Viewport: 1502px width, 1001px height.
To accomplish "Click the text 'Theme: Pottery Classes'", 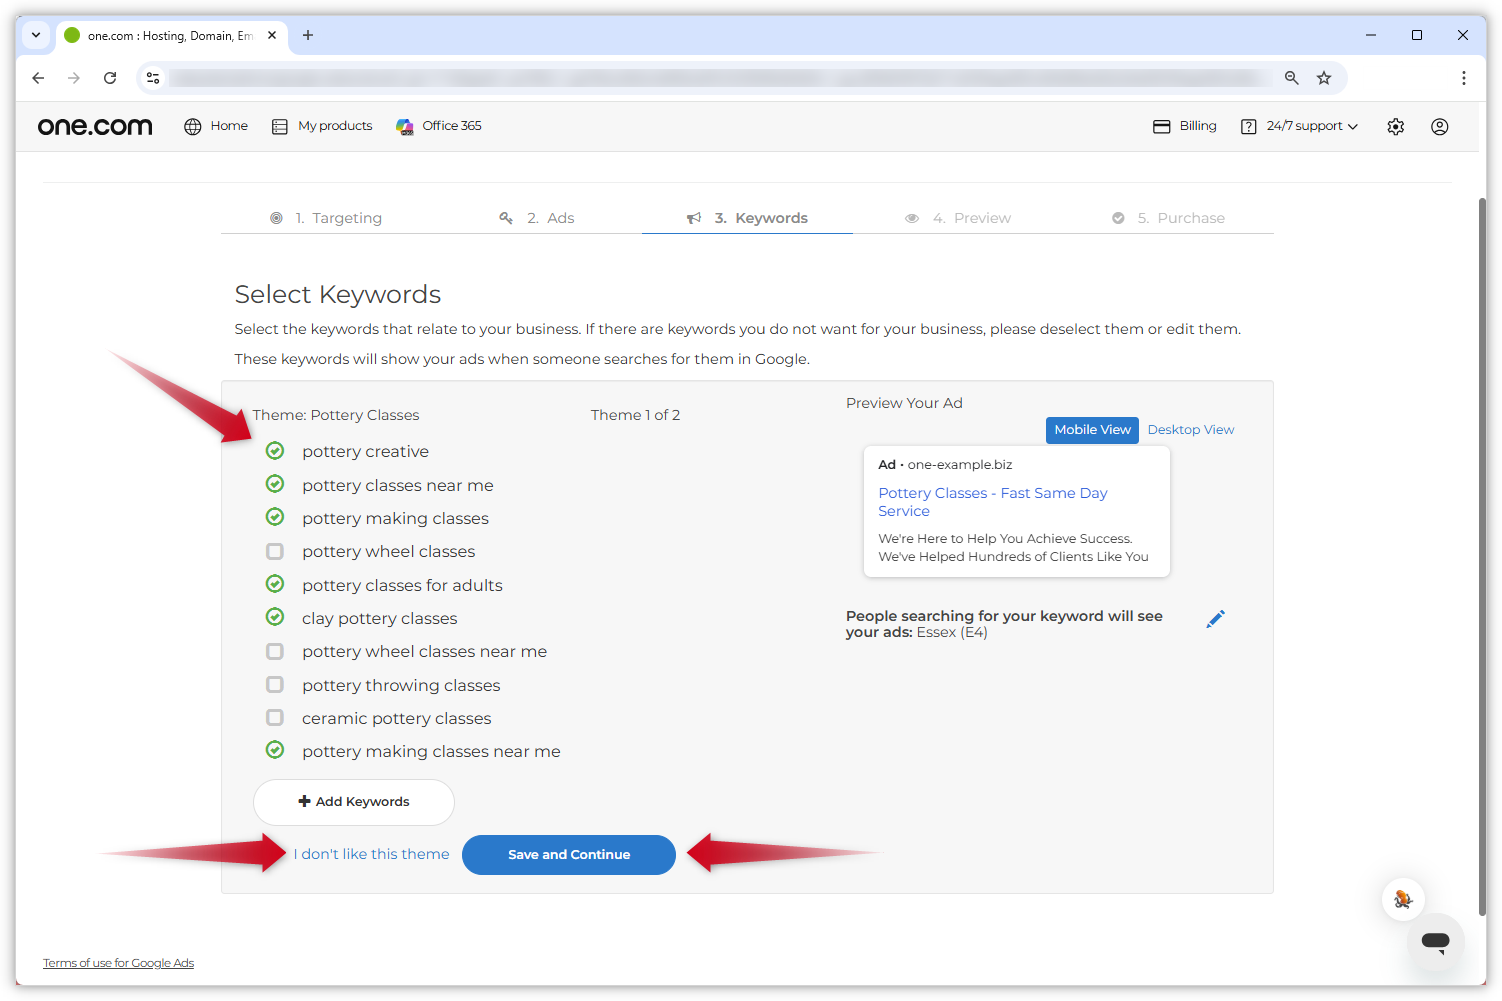I will click(336, 415).
